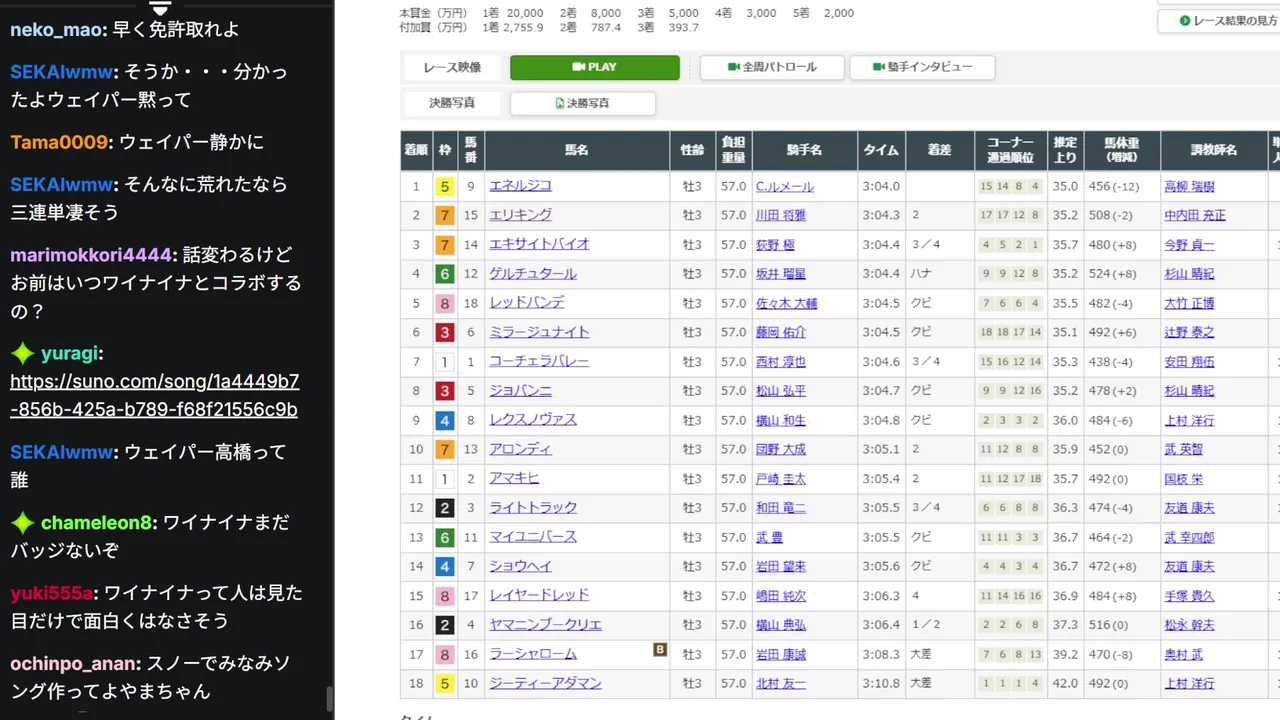Open trainer 安田 翔伍's profile
This screenshot has width=1280, height=720.
coord(1190,361)
